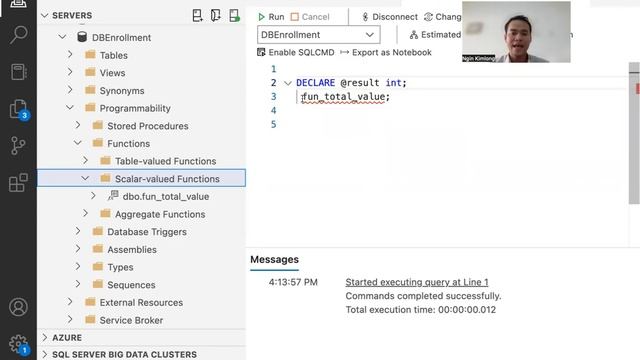This screenshot has width=640, height=360.
Task: Click the @result variable on line 2
Action: (360, 83)
